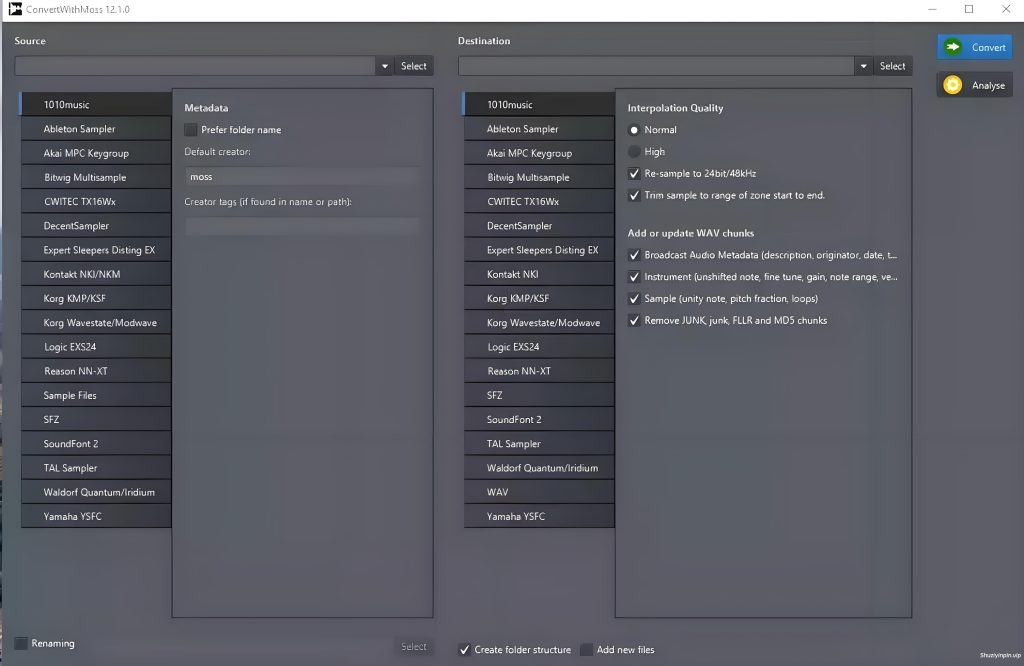The image size is (1024, 666).
Task: Select source tab TAL Sampler
Action: (x=96, y=468)
